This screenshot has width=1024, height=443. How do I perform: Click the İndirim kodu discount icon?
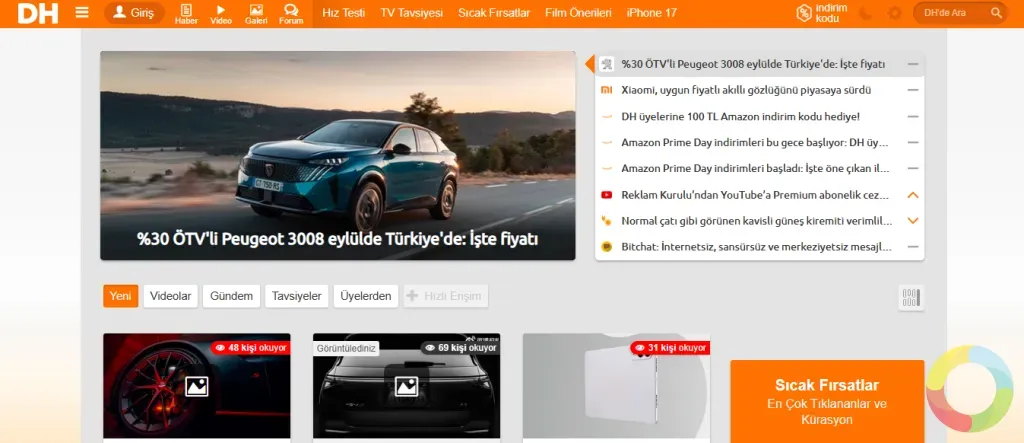click(822, 13)
